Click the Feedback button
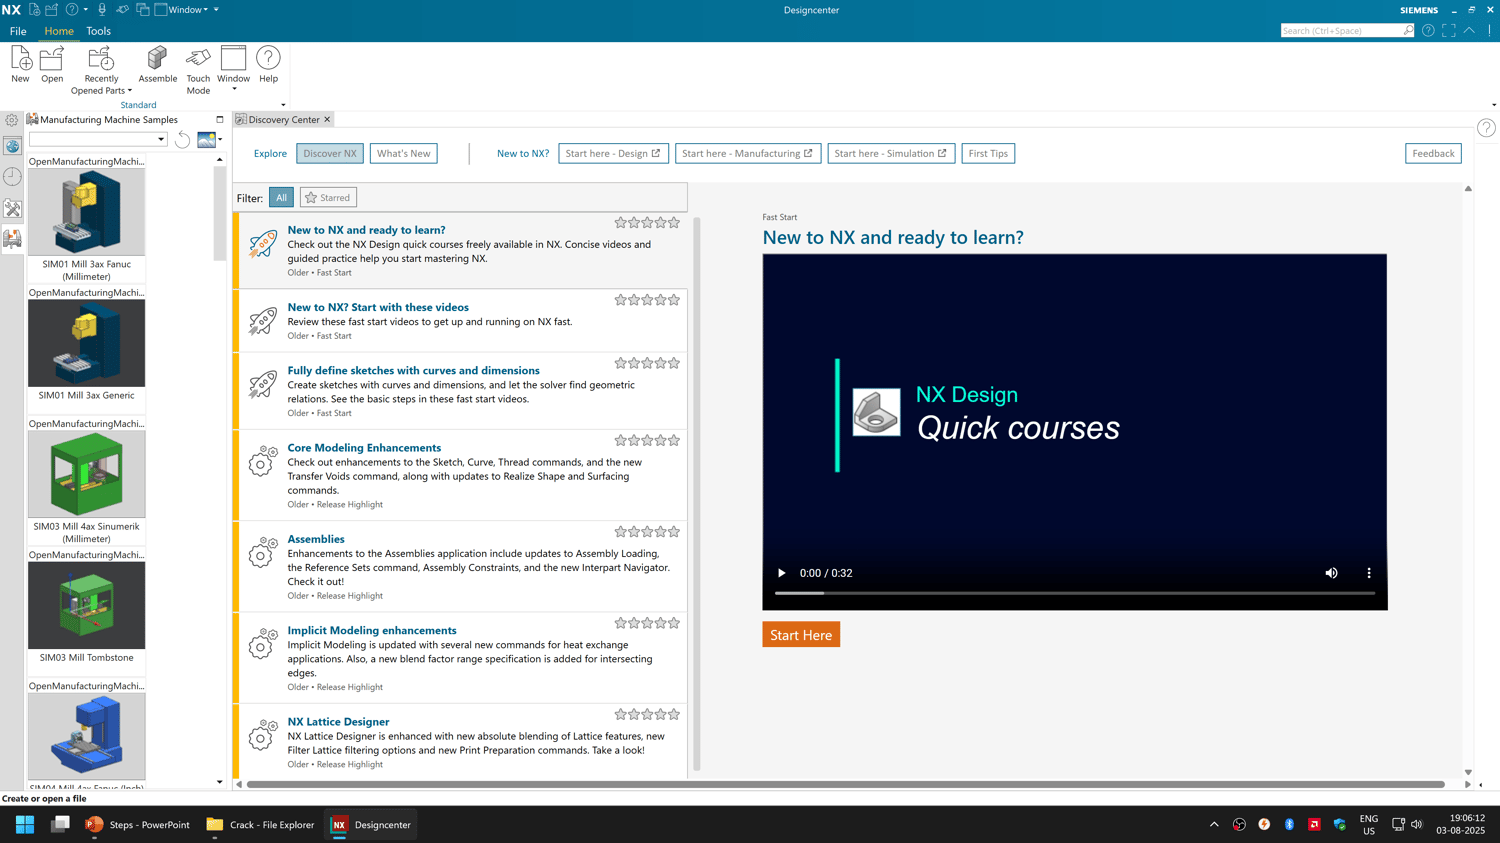The width and height of the screenshot is (1500, 843). click(x=1433, y=153)
